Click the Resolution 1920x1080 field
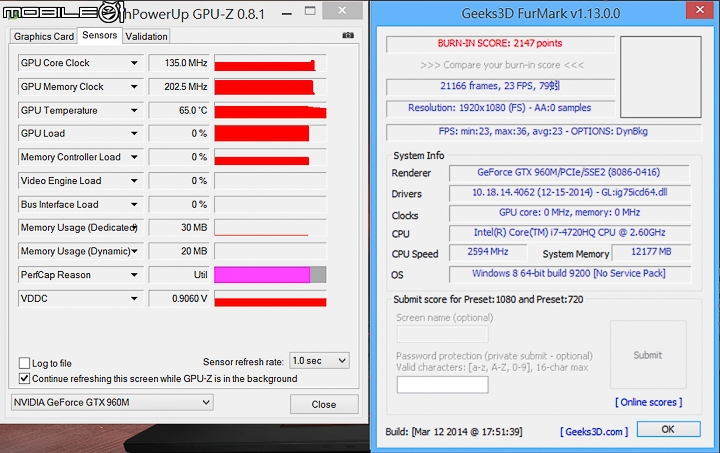Viewport: 720px width, 453px height. [x=501, y=108]
